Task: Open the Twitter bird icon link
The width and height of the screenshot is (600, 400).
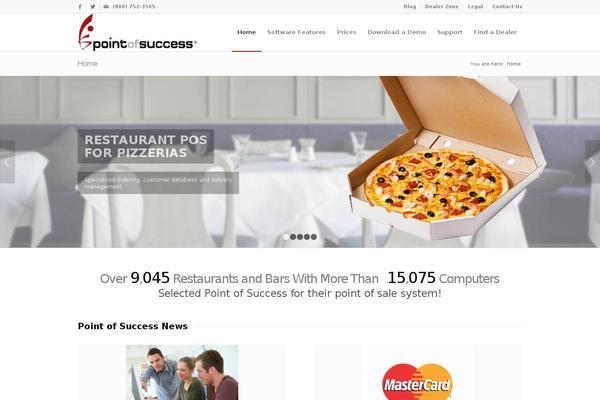Action: point(93,7)
